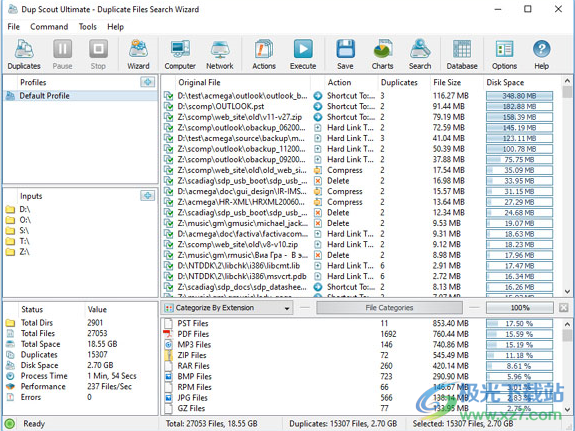Click the add button in Inputs header
Screen dimensions: 575x431
148,196
